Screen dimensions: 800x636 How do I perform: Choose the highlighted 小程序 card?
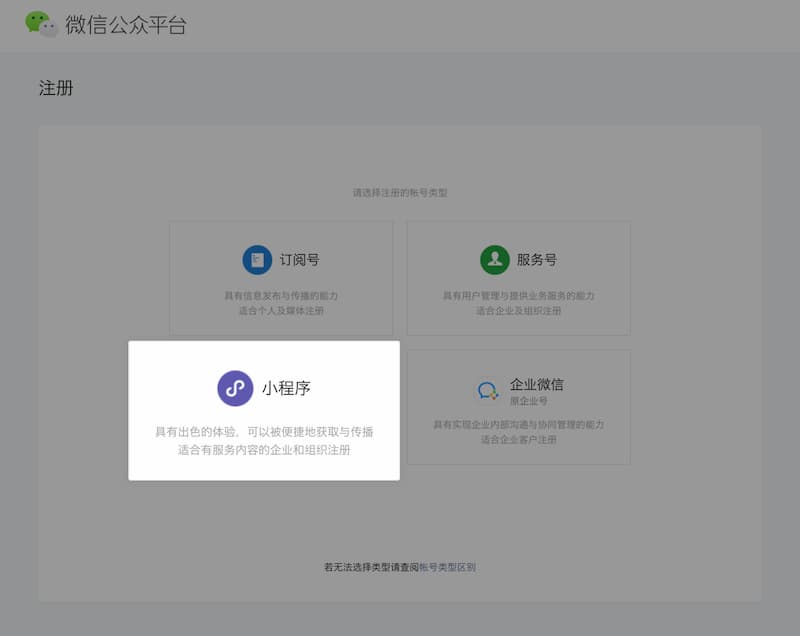tap(265, 410)
